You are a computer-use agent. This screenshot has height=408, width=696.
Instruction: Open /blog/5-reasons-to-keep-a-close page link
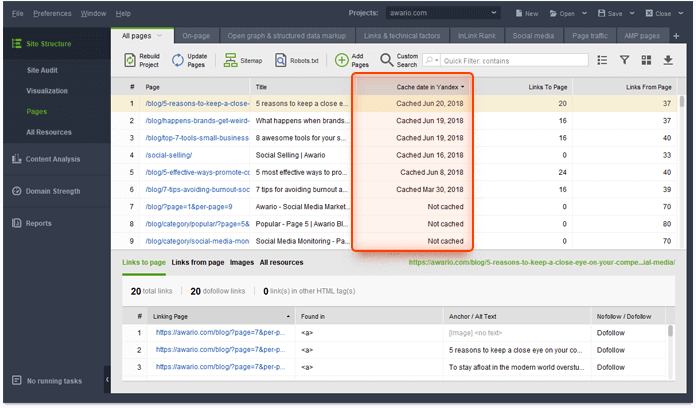pyautogui.click(x=197, y=103)
